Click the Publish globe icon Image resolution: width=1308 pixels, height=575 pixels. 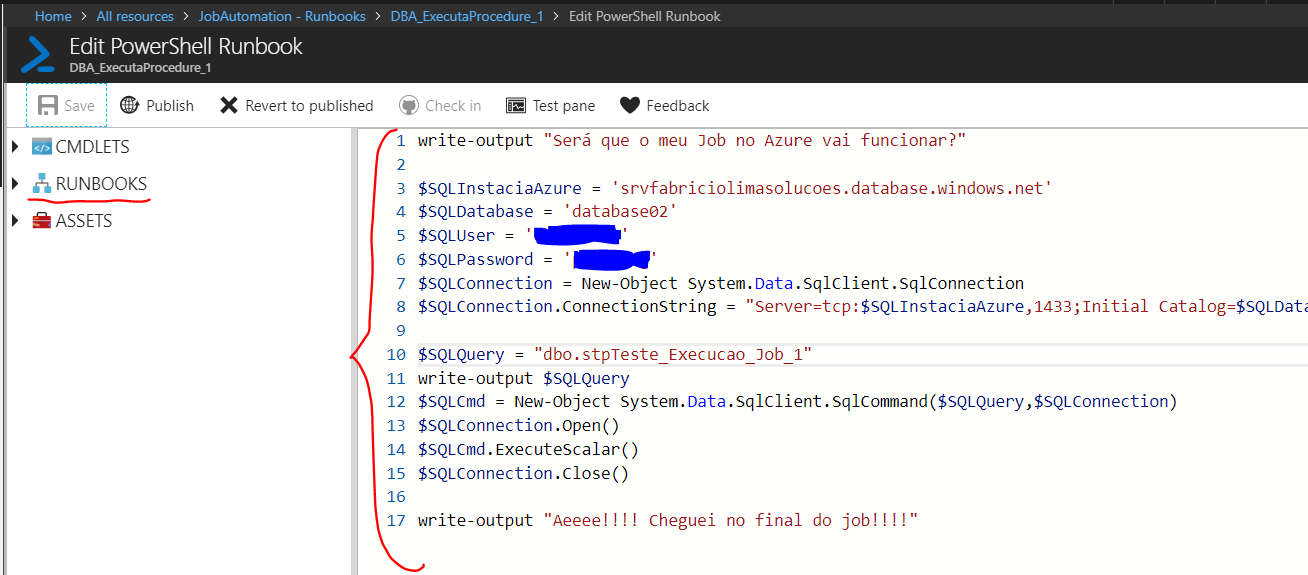129,105
